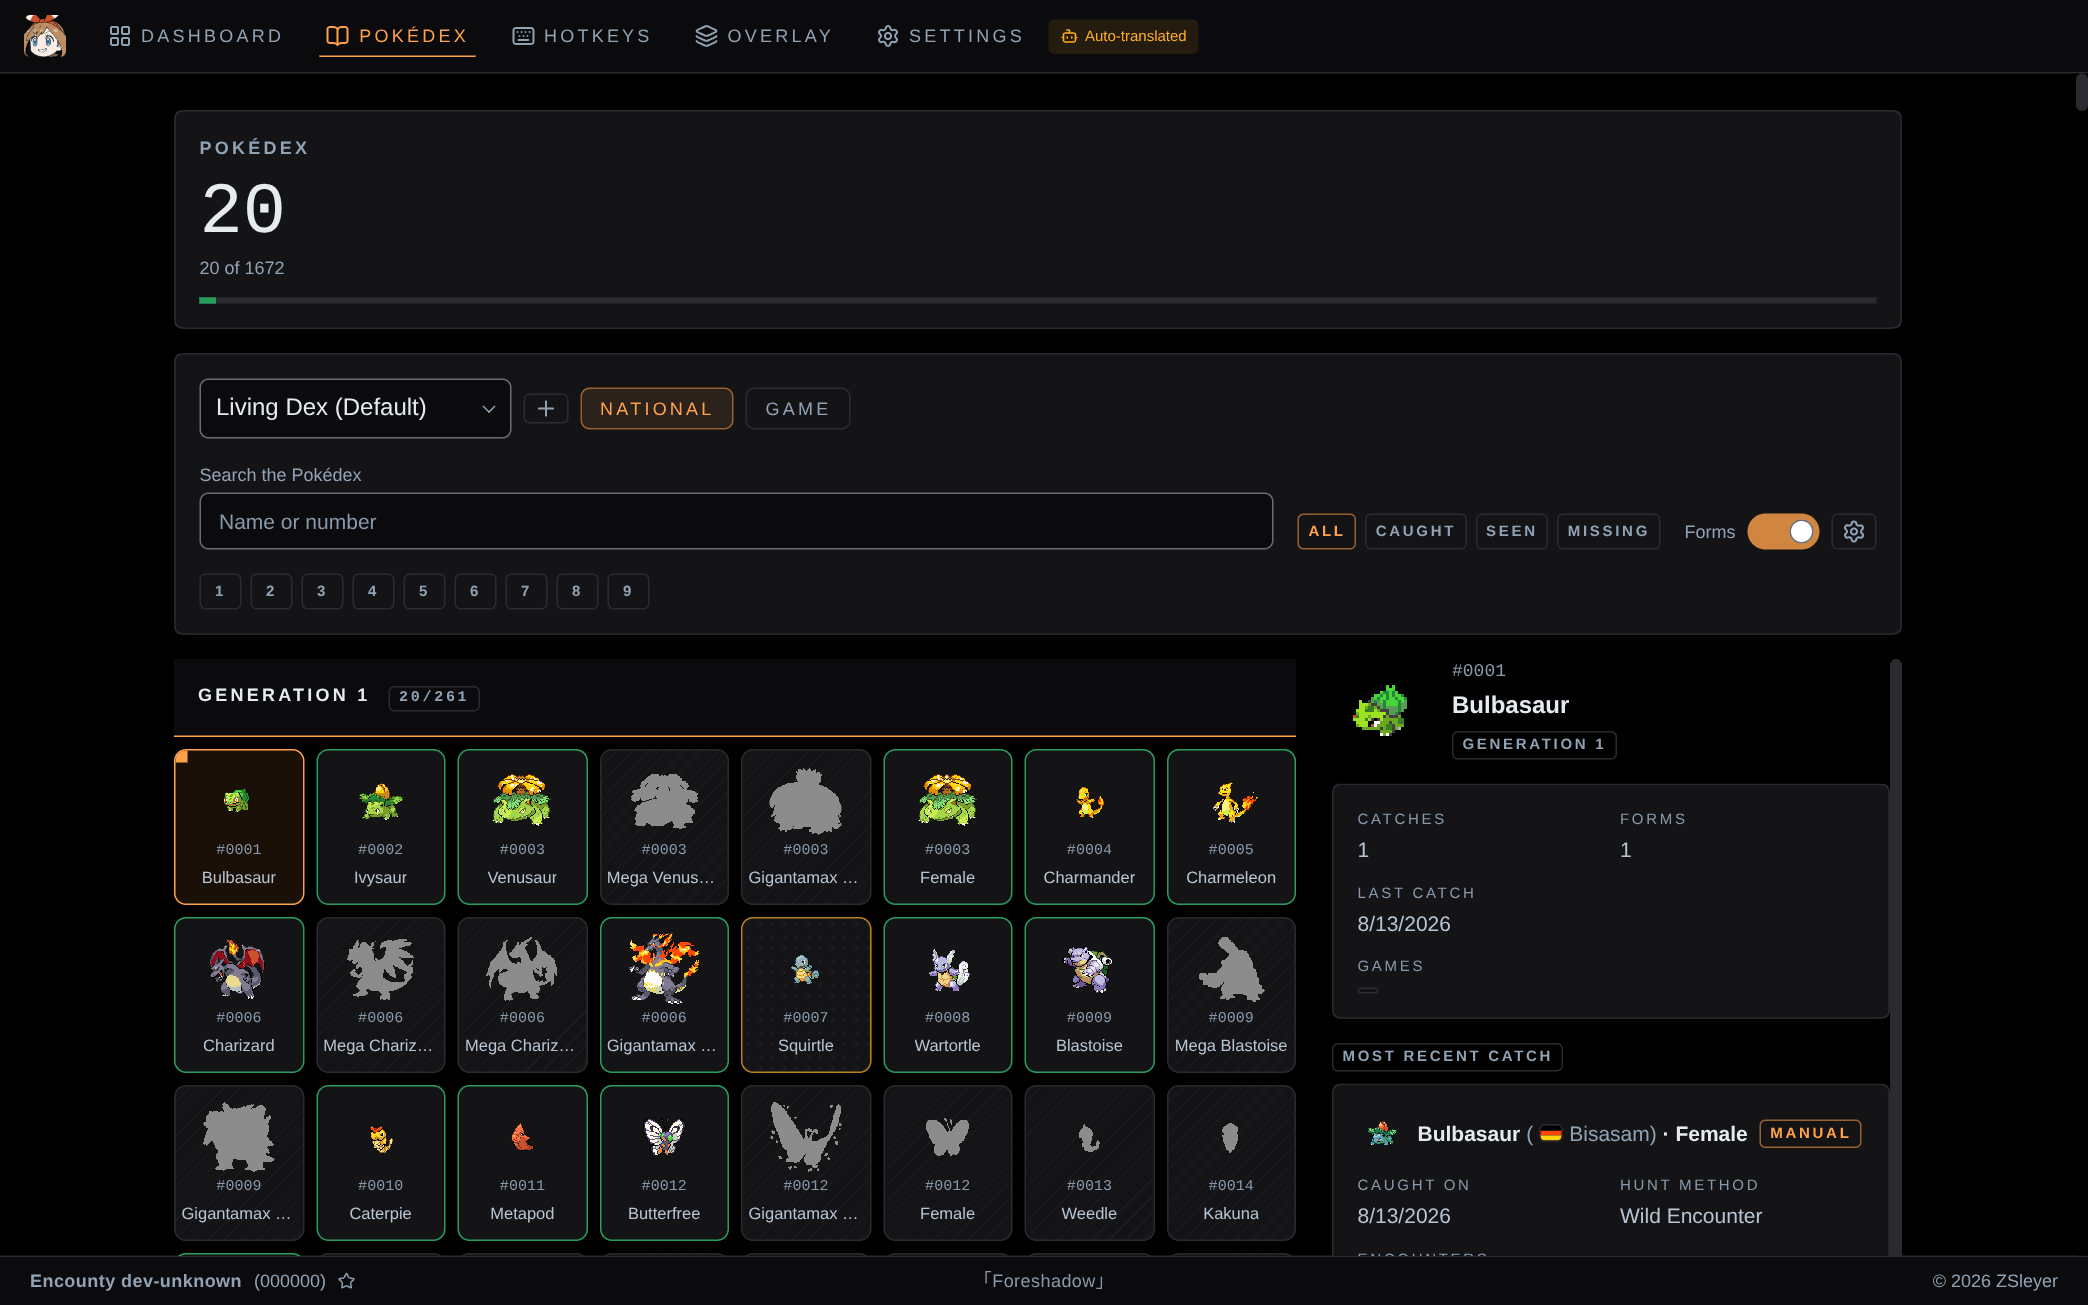The height and width of the screenshot is (1305, 2088).
Task: Jump to generation 5
Action: [x=424, y=591]
